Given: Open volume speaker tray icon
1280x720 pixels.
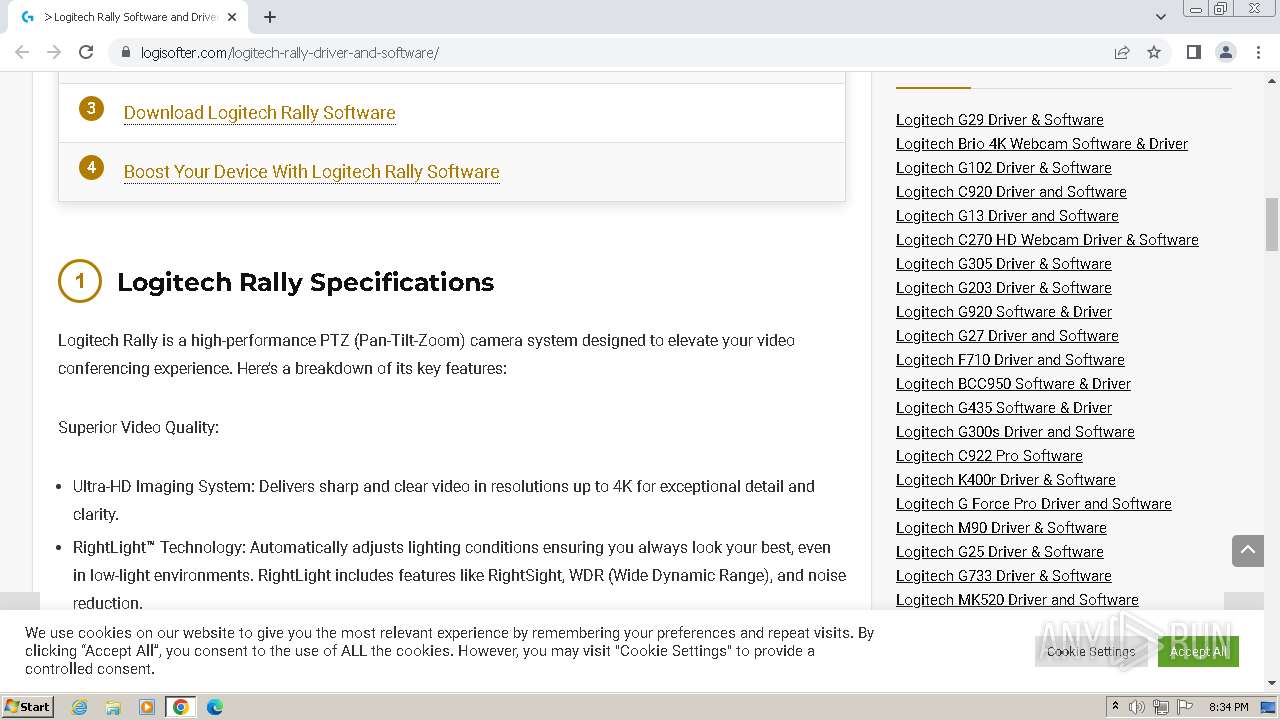Looking at the screenshot, I should point(1137,707).
